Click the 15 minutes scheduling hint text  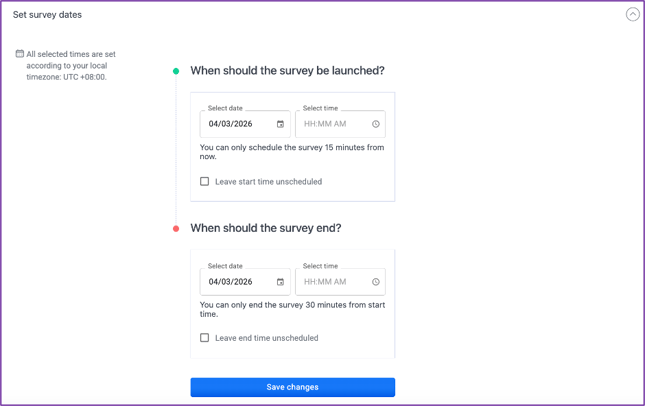[x=291, y=152]
